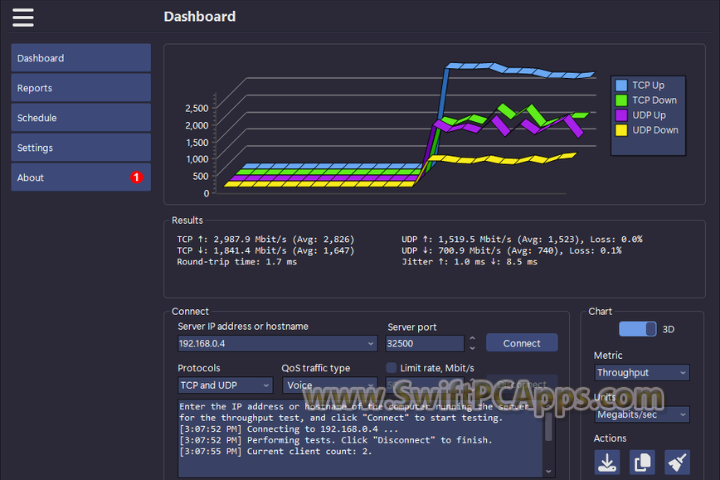Click the 'Round-trip time: 1.7 ms' text
Image resolution: width=720 pixels, height=480 pixels.
click(237, 262)
